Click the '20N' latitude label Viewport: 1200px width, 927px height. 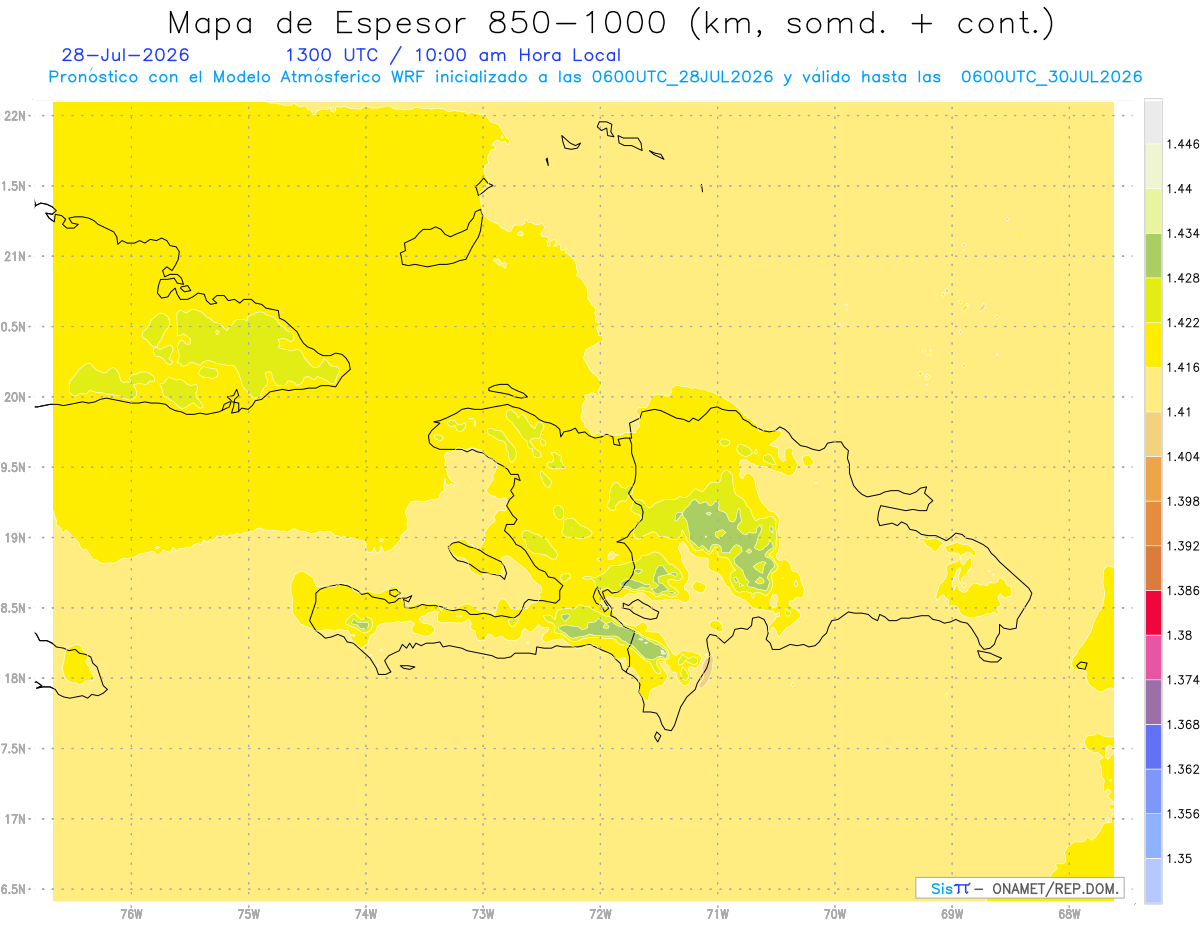[16, 397]
